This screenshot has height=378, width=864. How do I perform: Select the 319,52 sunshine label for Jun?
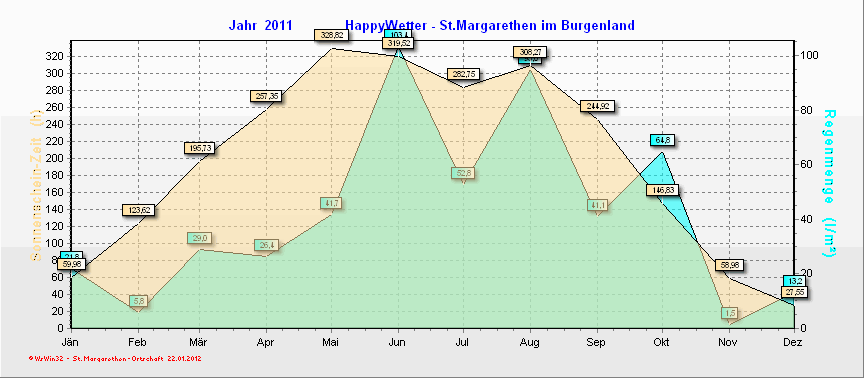pyautogui.click(x=398, y=44)
